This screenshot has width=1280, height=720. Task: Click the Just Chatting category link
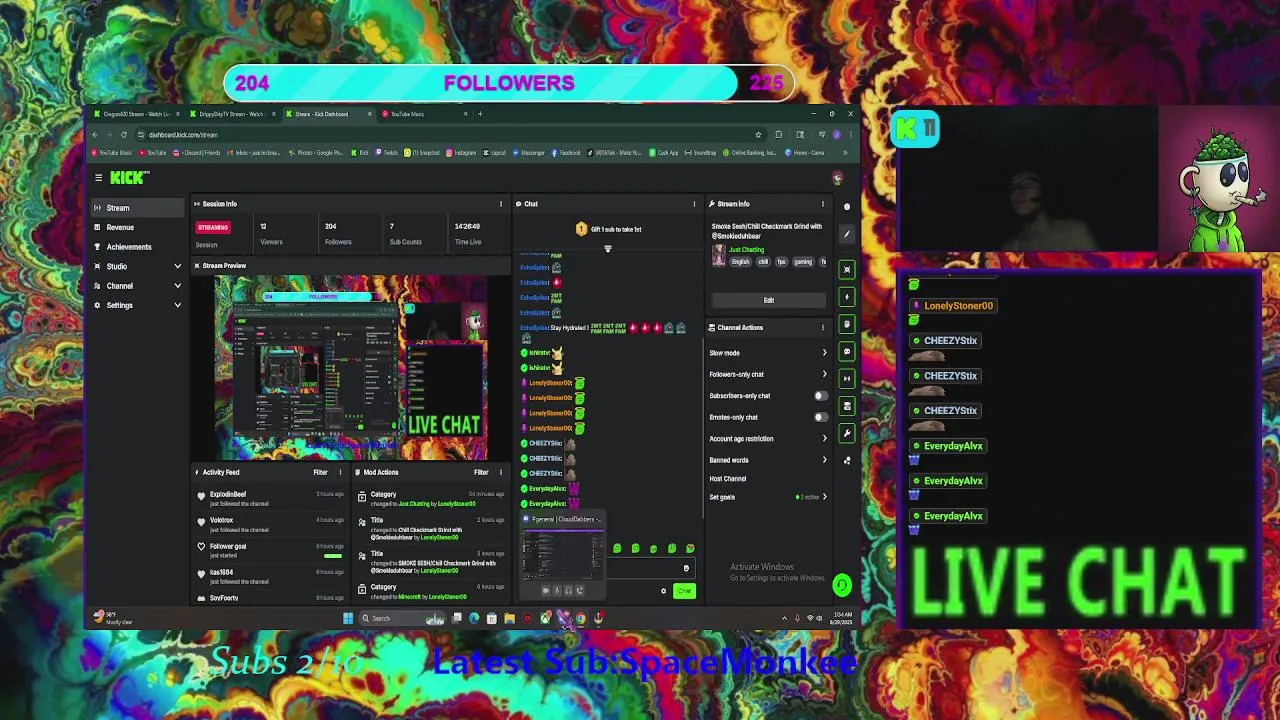pyautogui.click(x=748, y=250)
